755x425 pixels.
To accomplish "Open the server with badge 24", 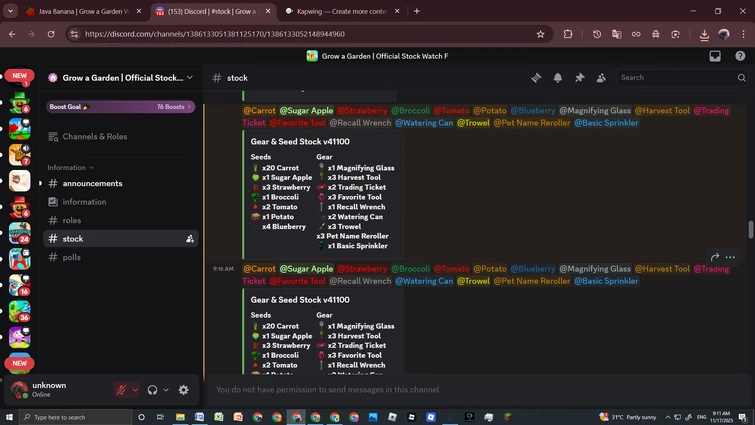I will pos(20,233).
